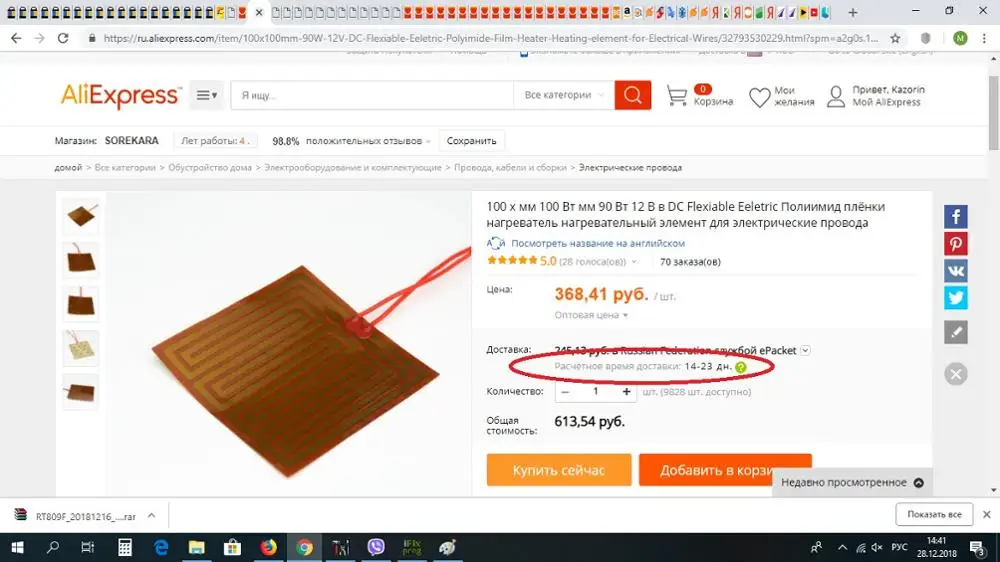Click the delivery time help question icon
Image resolution: width=1000 pixels, height=562 pixels.
pos(740,367)
